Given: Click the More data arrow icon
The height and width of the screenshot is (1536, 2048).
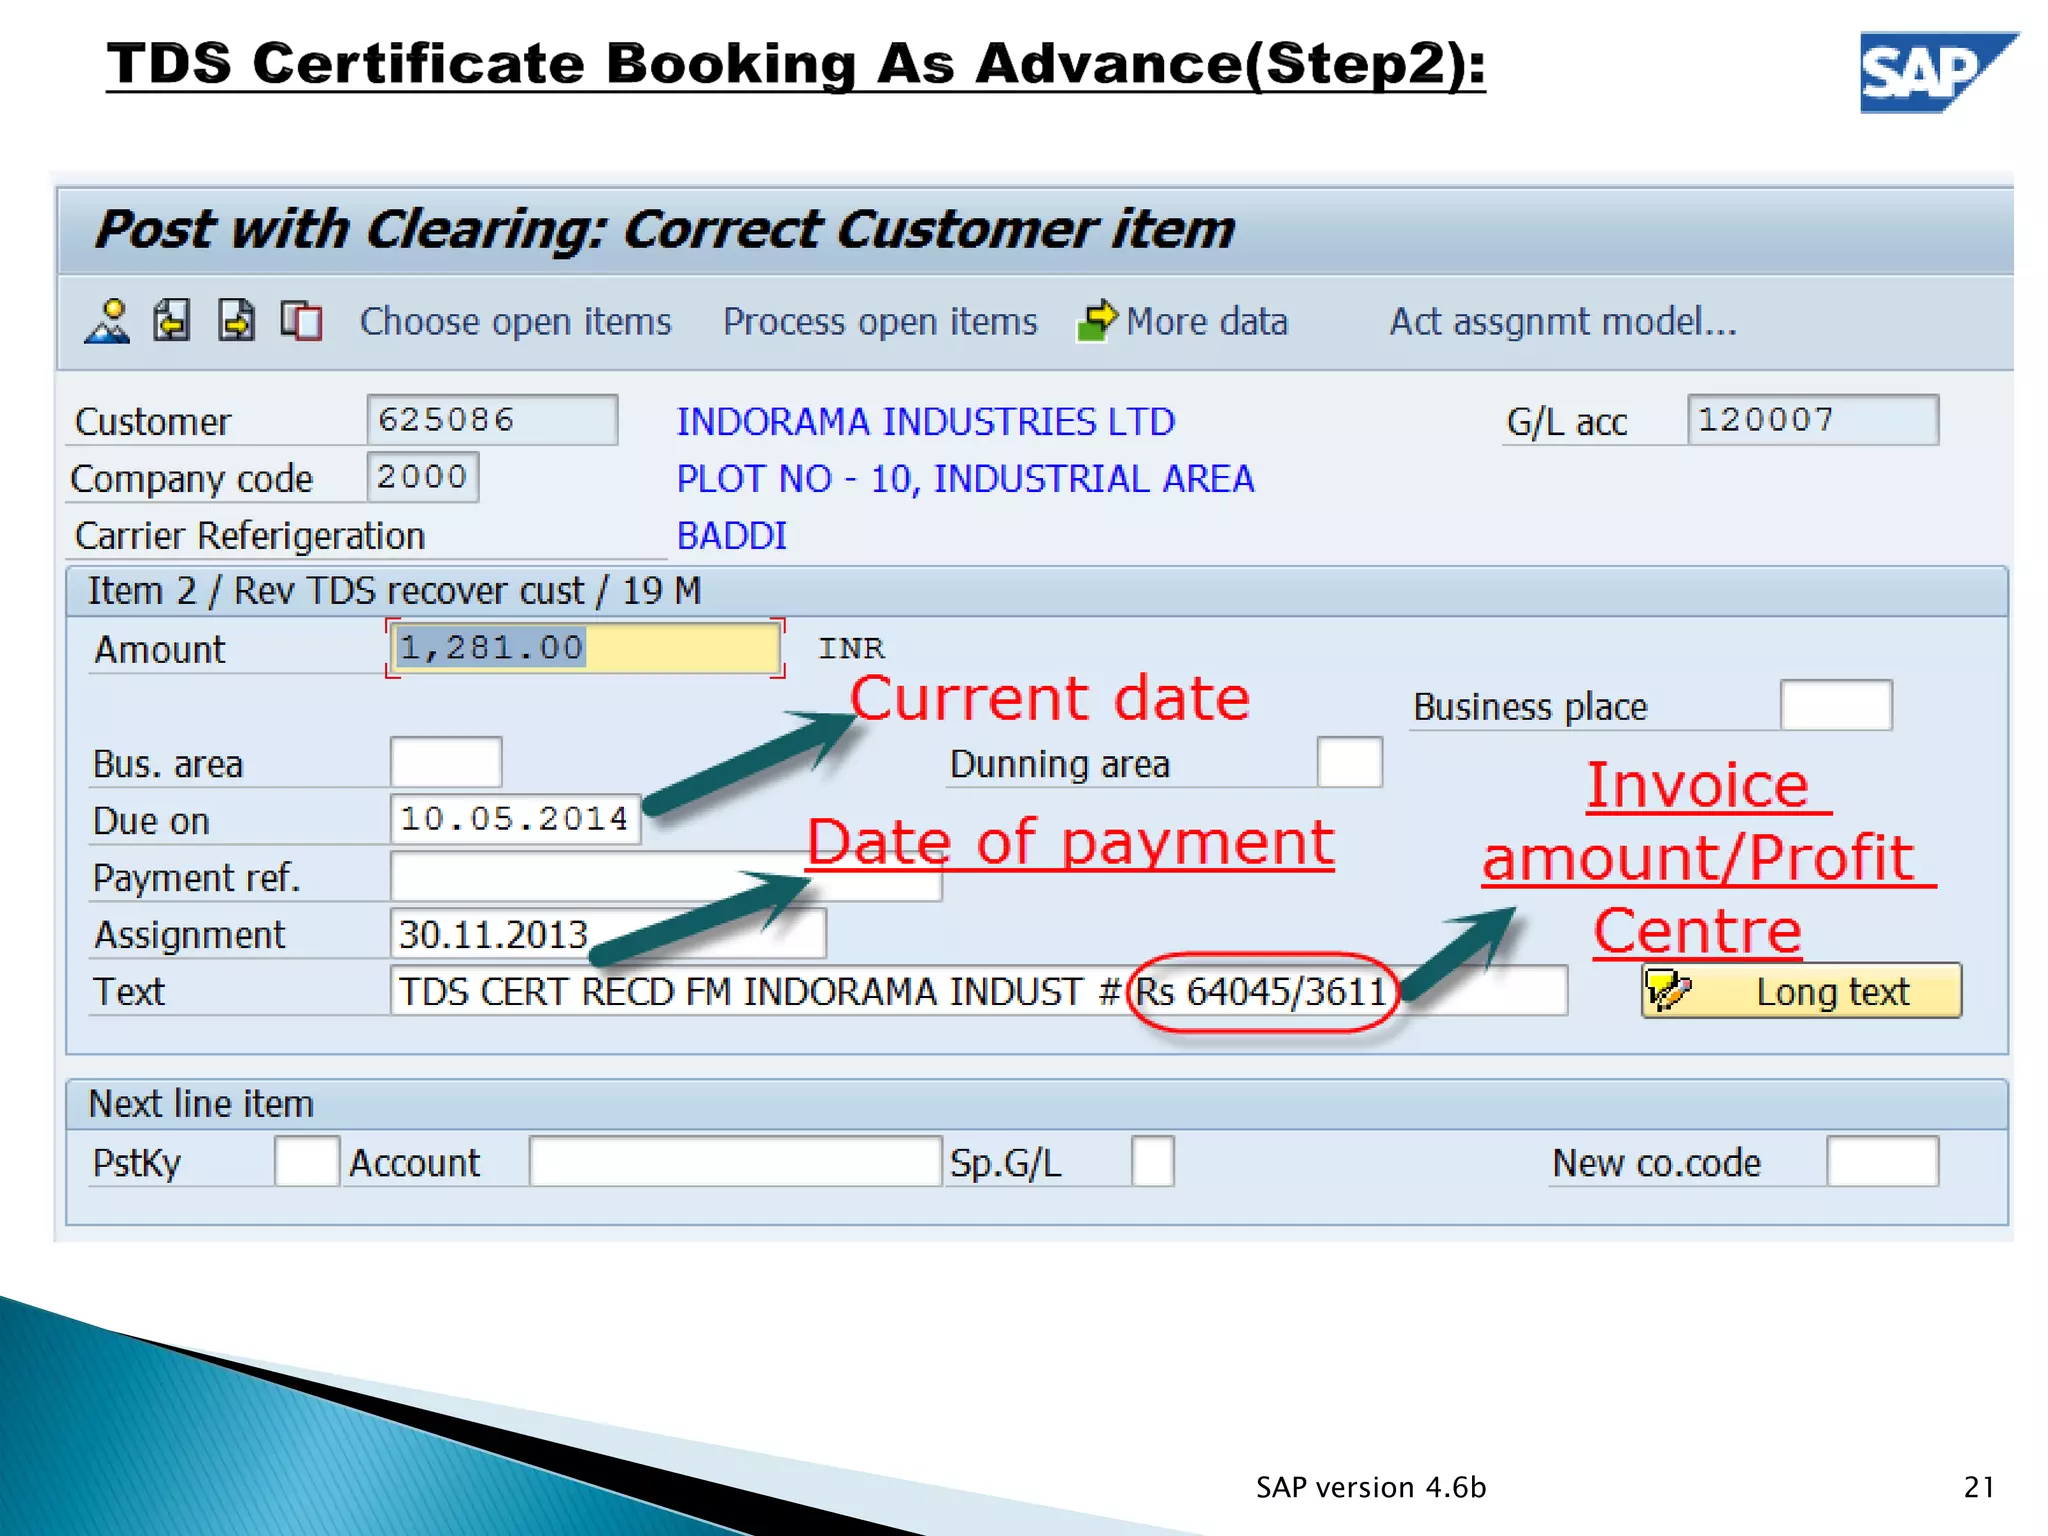Looking at the screenshot, I should pos(1097,321).
